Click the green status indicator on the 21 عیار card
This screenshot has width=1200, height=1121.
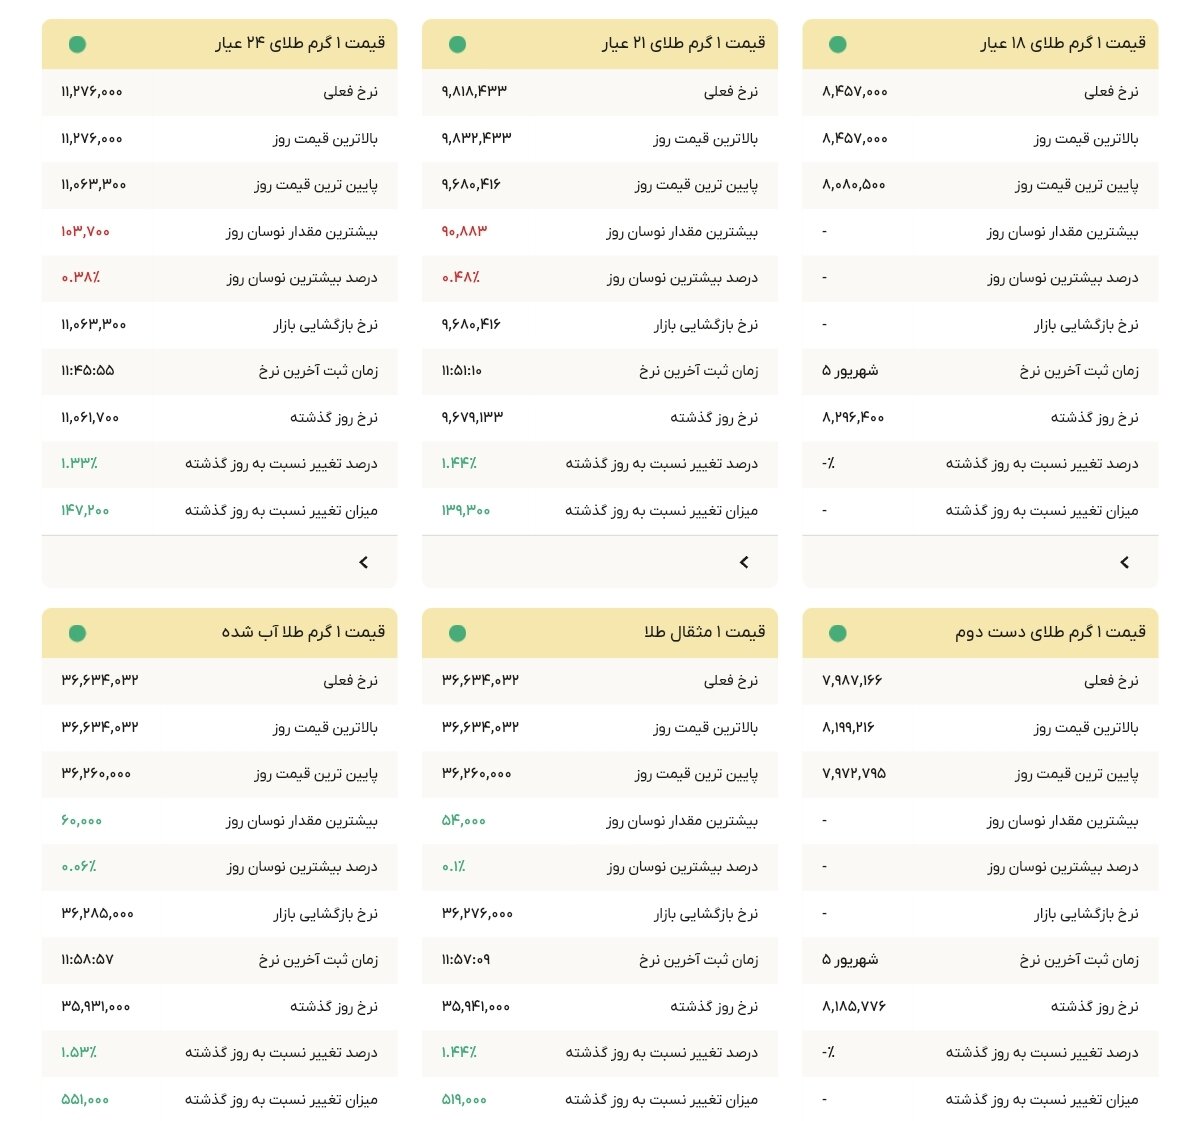pyautogui.click(x=459, y=43)
